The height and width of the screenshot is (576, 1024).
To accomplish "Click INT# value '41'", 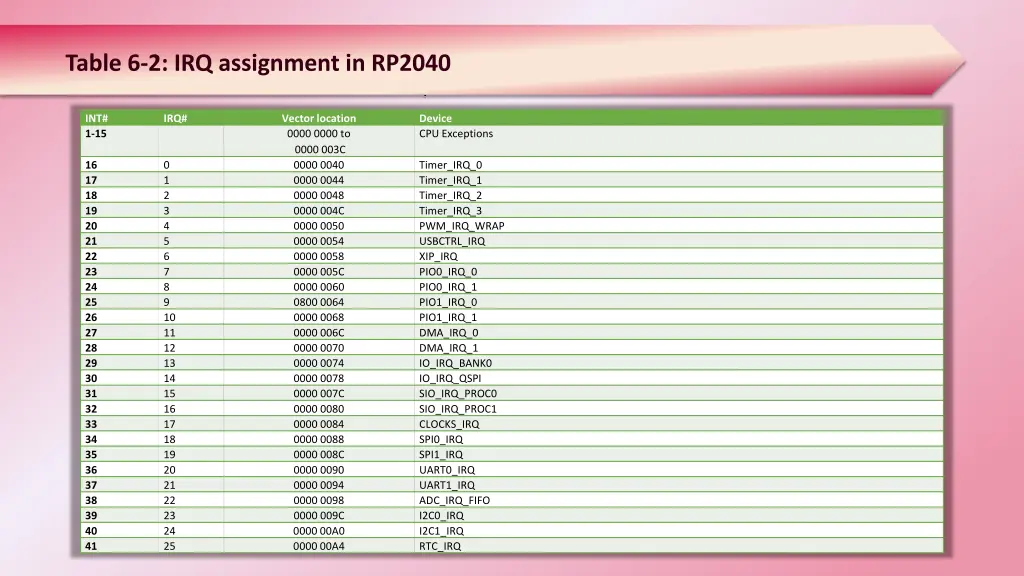I will [x=91, y=546].
